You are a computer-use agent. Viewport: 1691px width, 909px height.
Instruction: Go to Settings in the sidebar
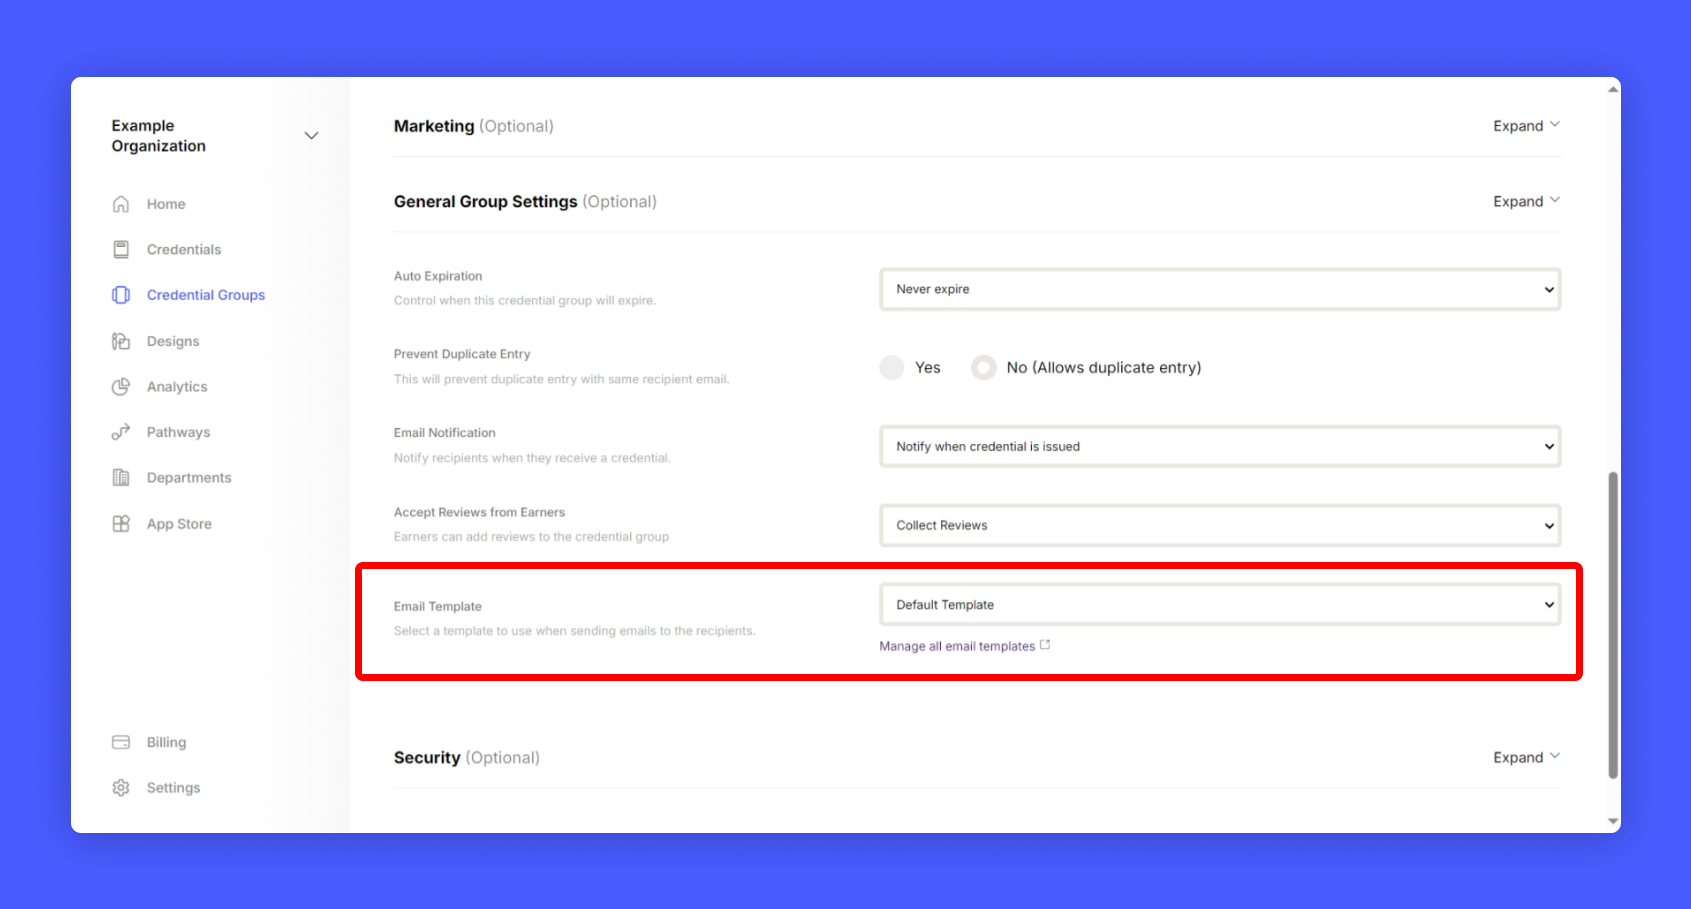pyautogui.click(x=173, y=788)
